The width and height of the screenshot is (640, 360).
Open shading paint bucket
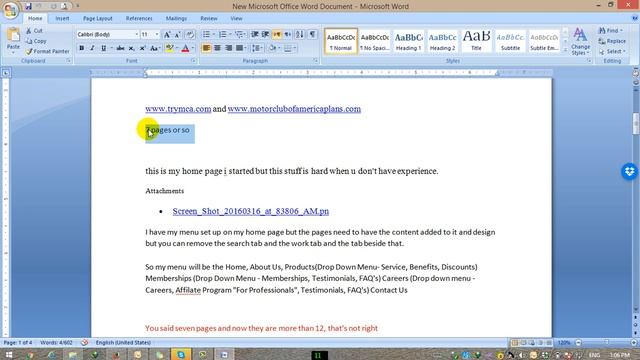coord(273,48)
